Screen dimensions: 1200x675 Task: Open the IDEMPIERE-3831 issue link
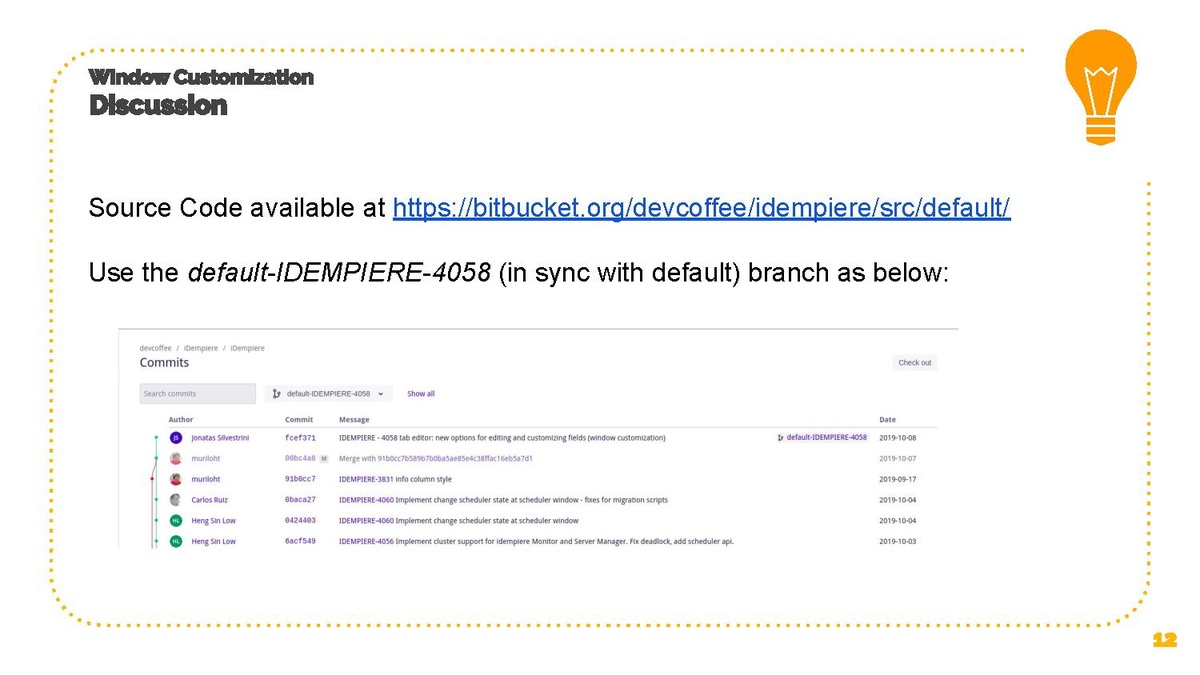[366, 479]
